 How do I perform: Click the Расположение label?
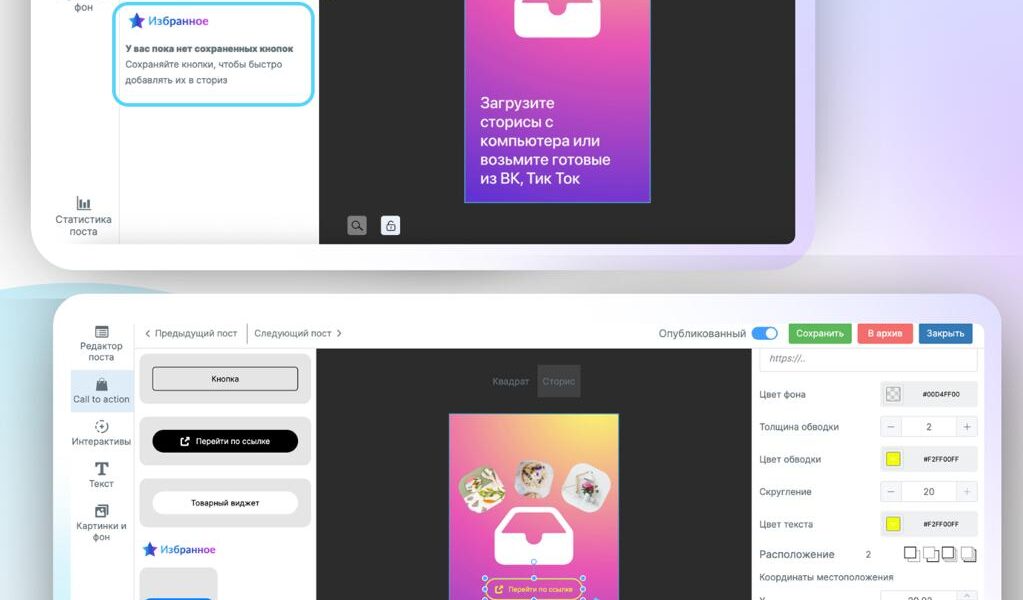[797, 554]
